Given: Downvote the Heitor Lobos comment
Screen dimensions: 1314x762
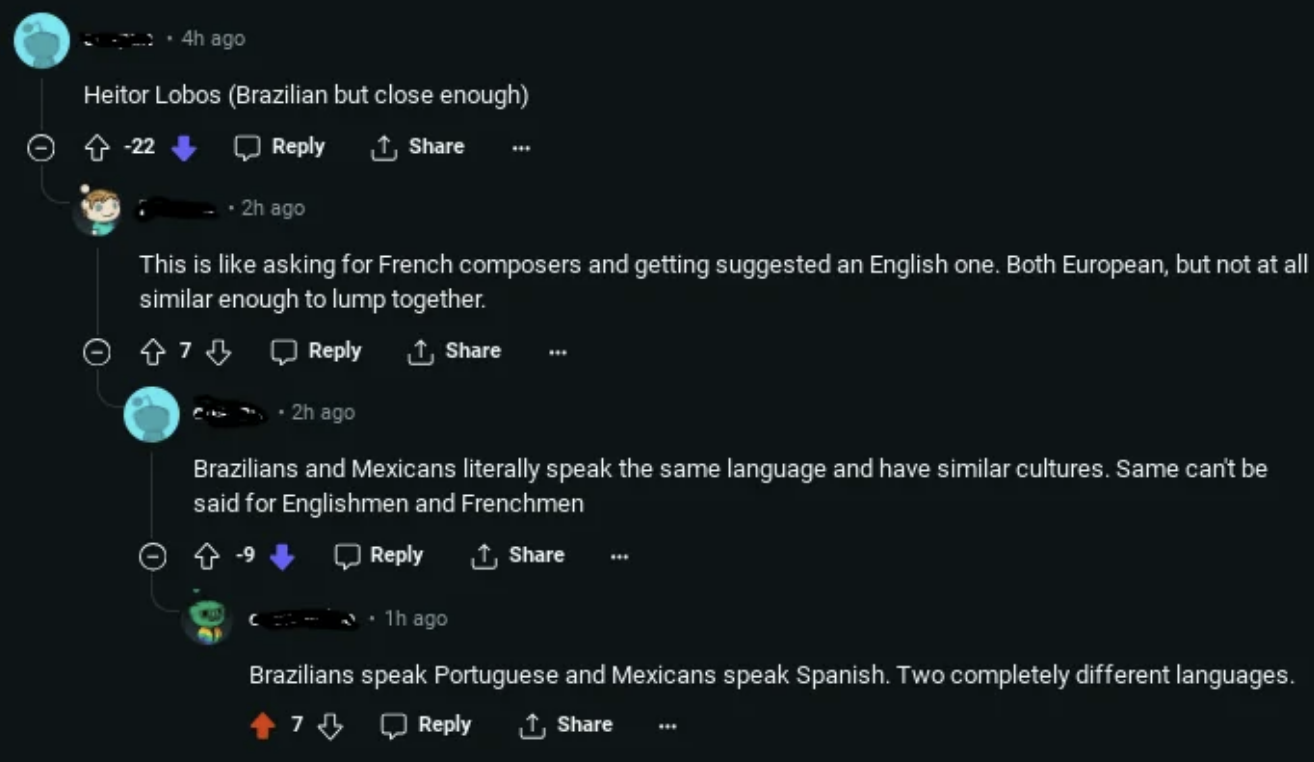Looking at the screenshot, I should (x=183, y=147).
